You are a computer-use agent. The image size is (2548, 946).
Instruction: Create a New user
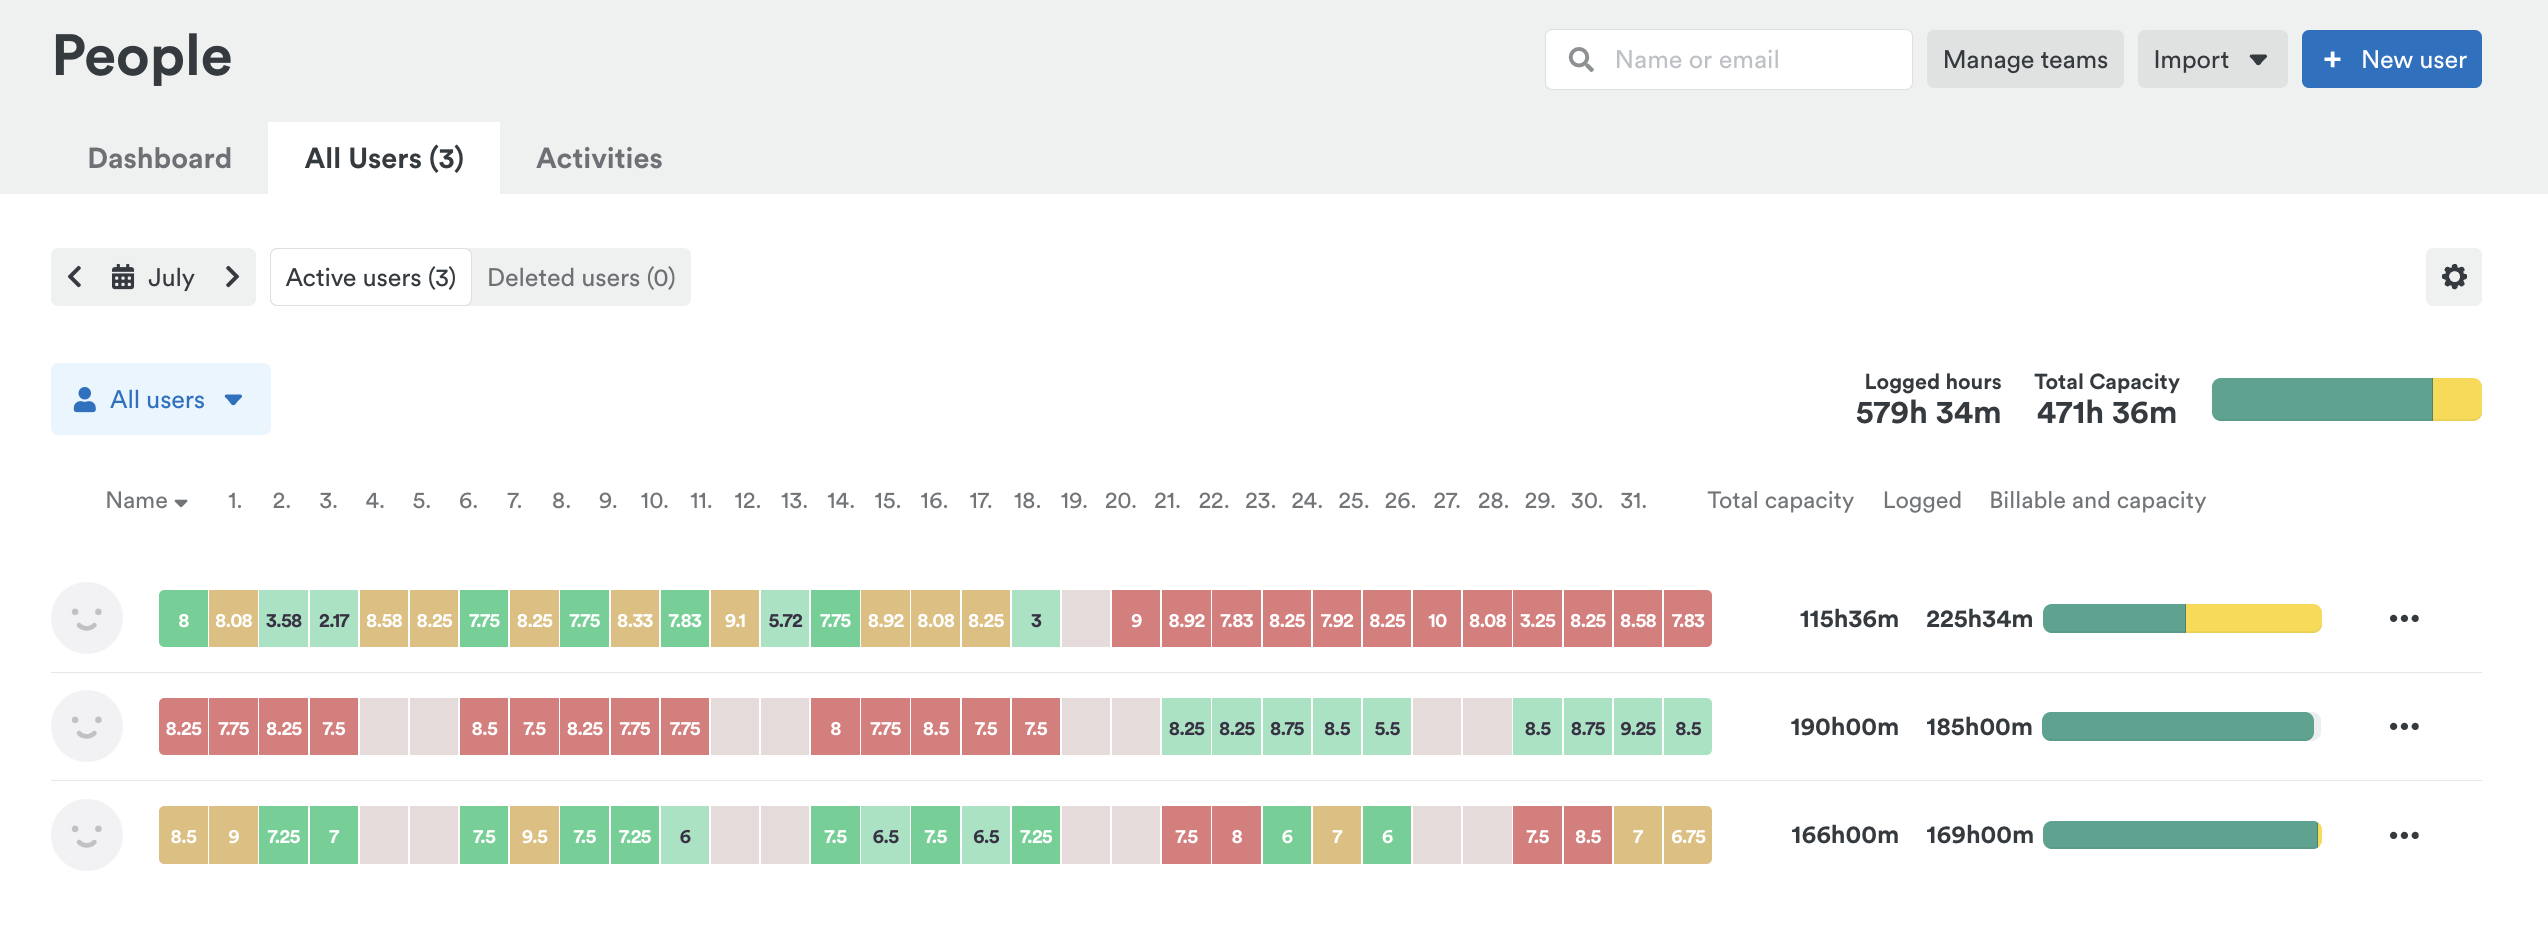click(x=2390, y=60)
